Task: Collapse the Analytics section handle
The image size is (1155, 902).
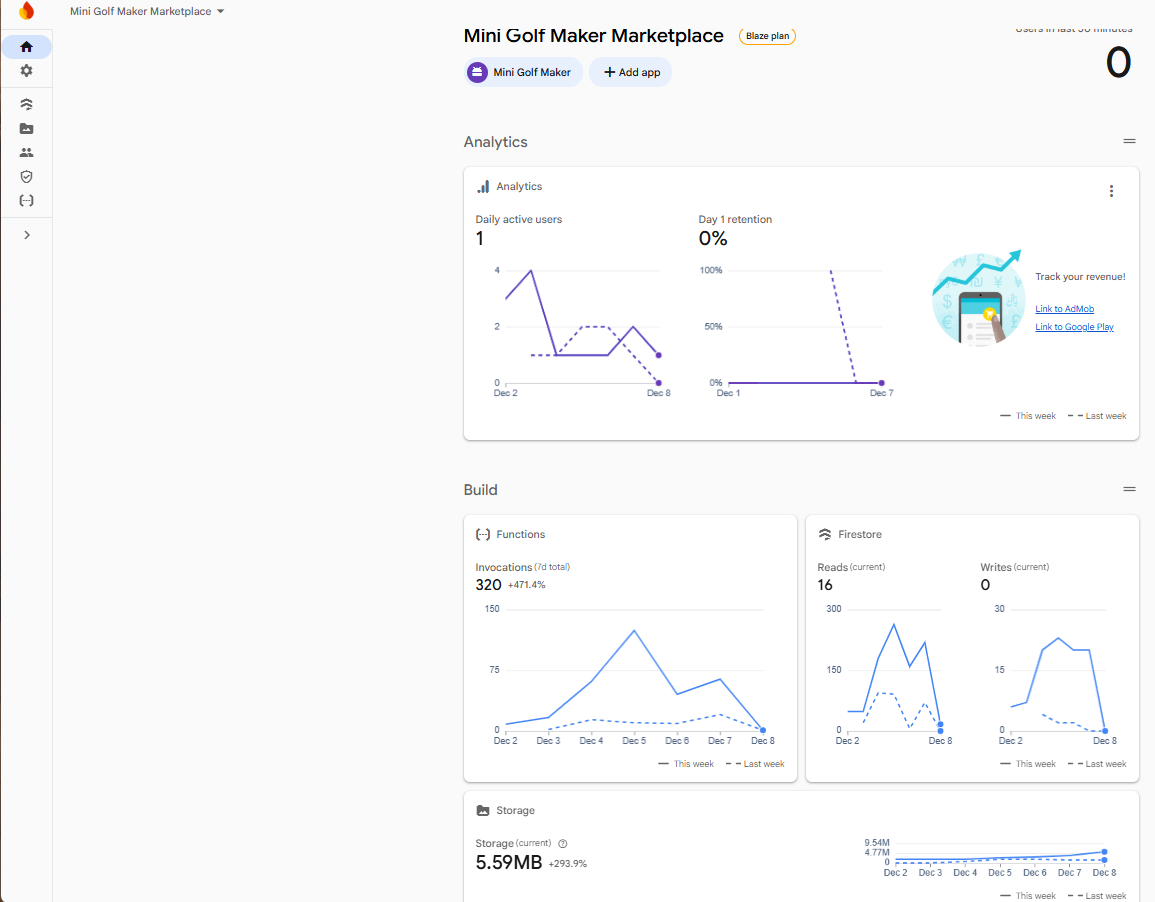Action: tap(1129, 142)
